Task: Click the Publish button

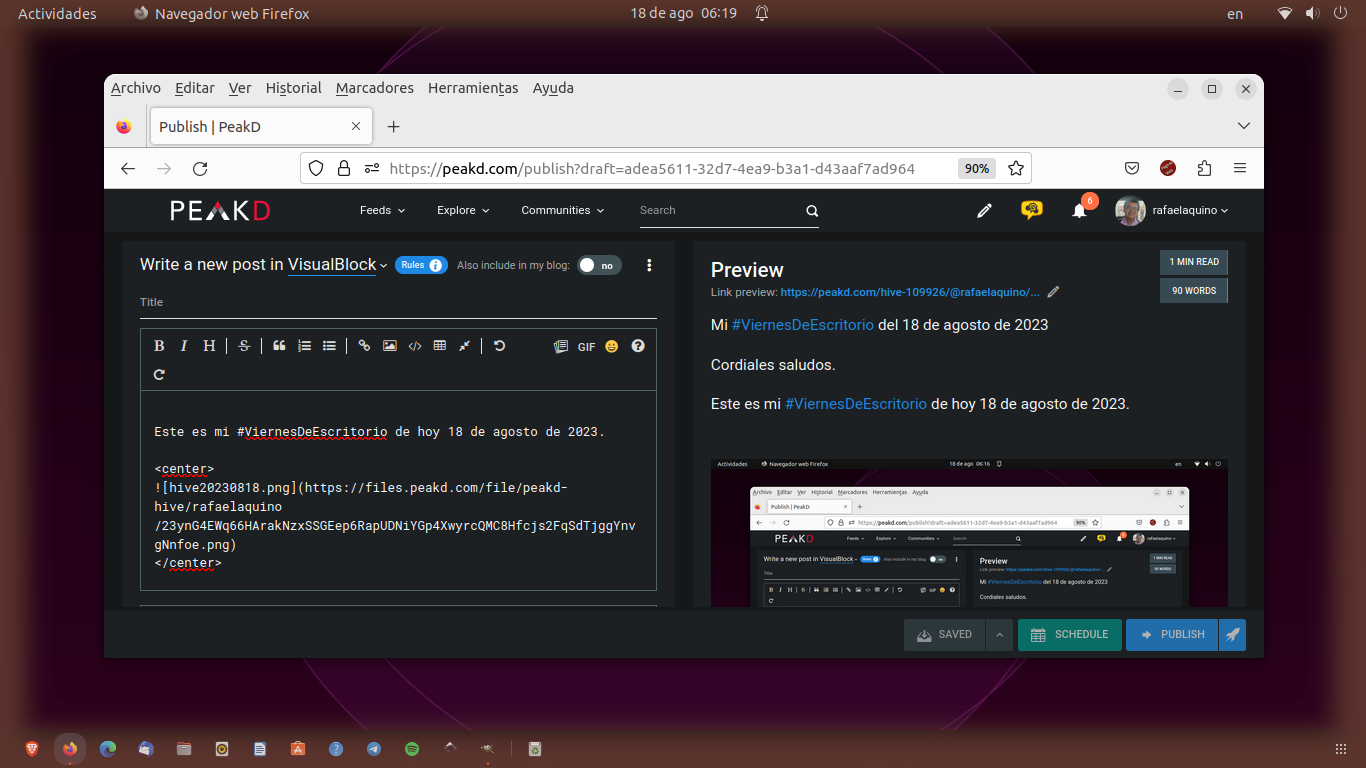Action: coord(1172,635)
